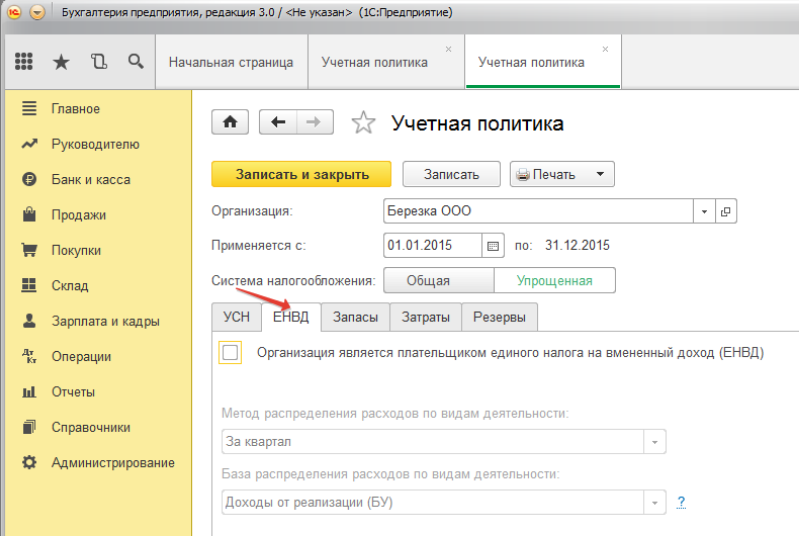Click the Записать и закрыть button
Viewport: 800px width, 541px height.
[302, 174]
